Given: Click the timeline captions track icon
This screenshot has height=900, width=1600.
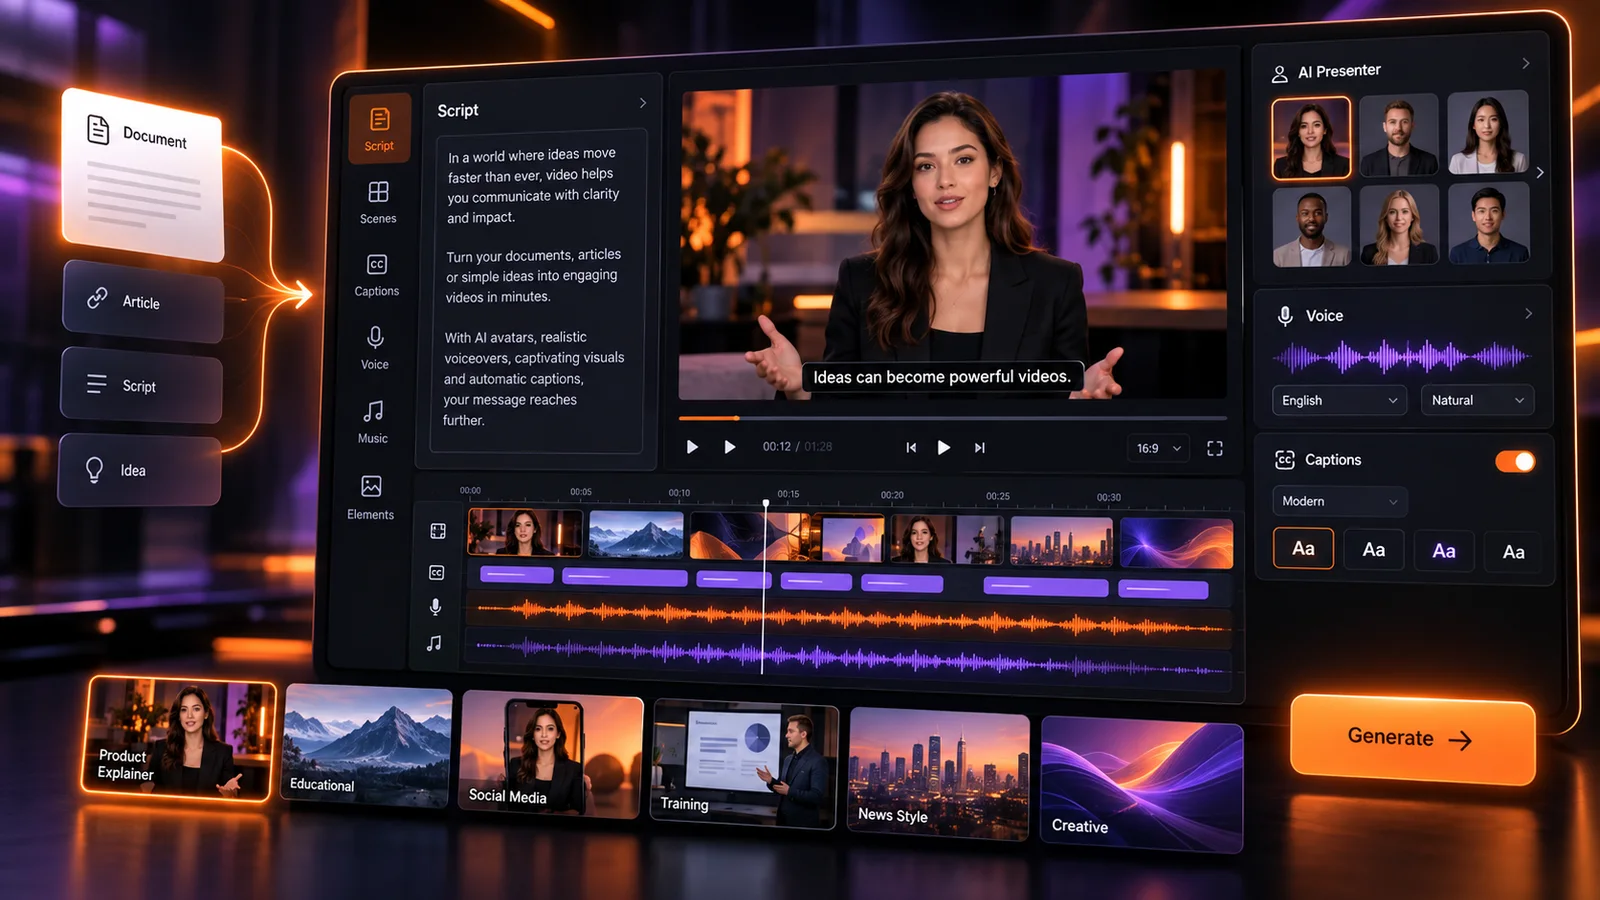Looking at the screenshot, I should click(x=437, y=572).
